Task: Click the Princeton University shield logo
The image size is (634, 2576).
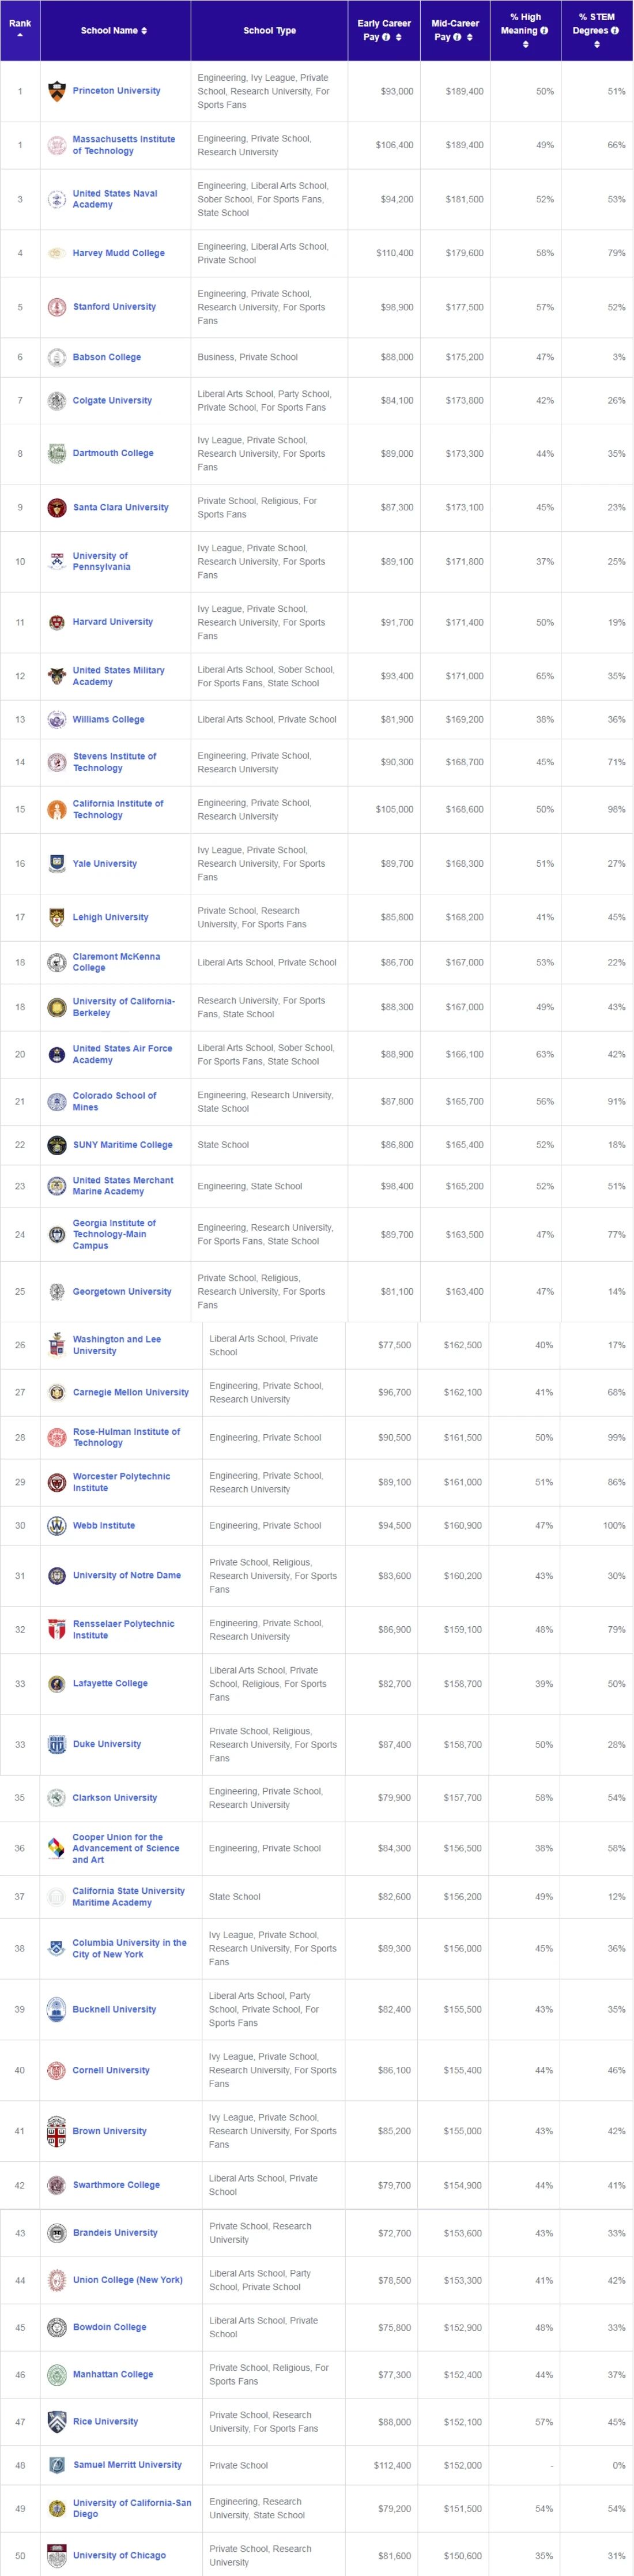Action: [57, 91]
